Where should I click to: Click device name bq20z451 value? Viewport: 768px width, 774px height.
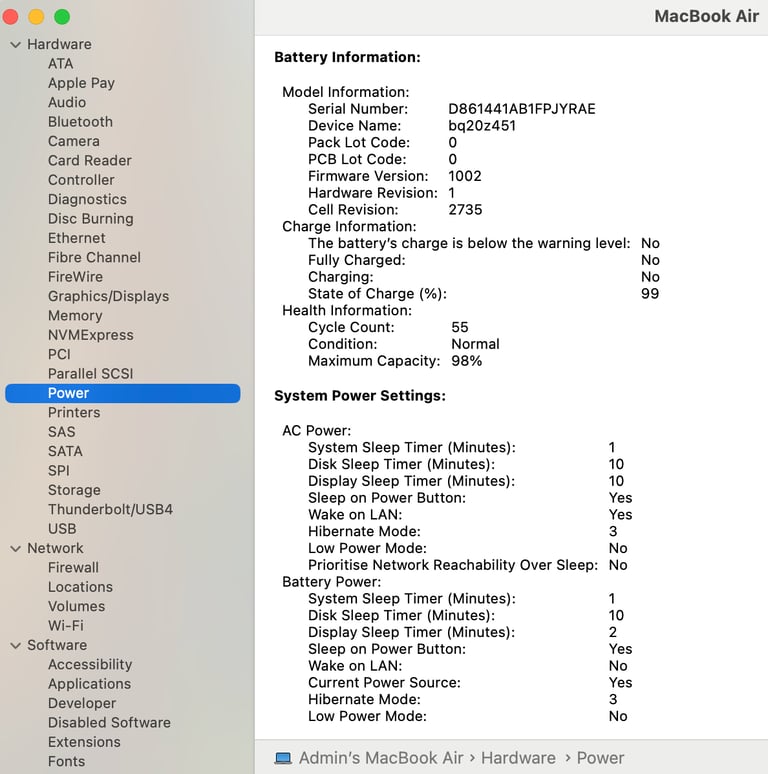(x=482, y=125)
